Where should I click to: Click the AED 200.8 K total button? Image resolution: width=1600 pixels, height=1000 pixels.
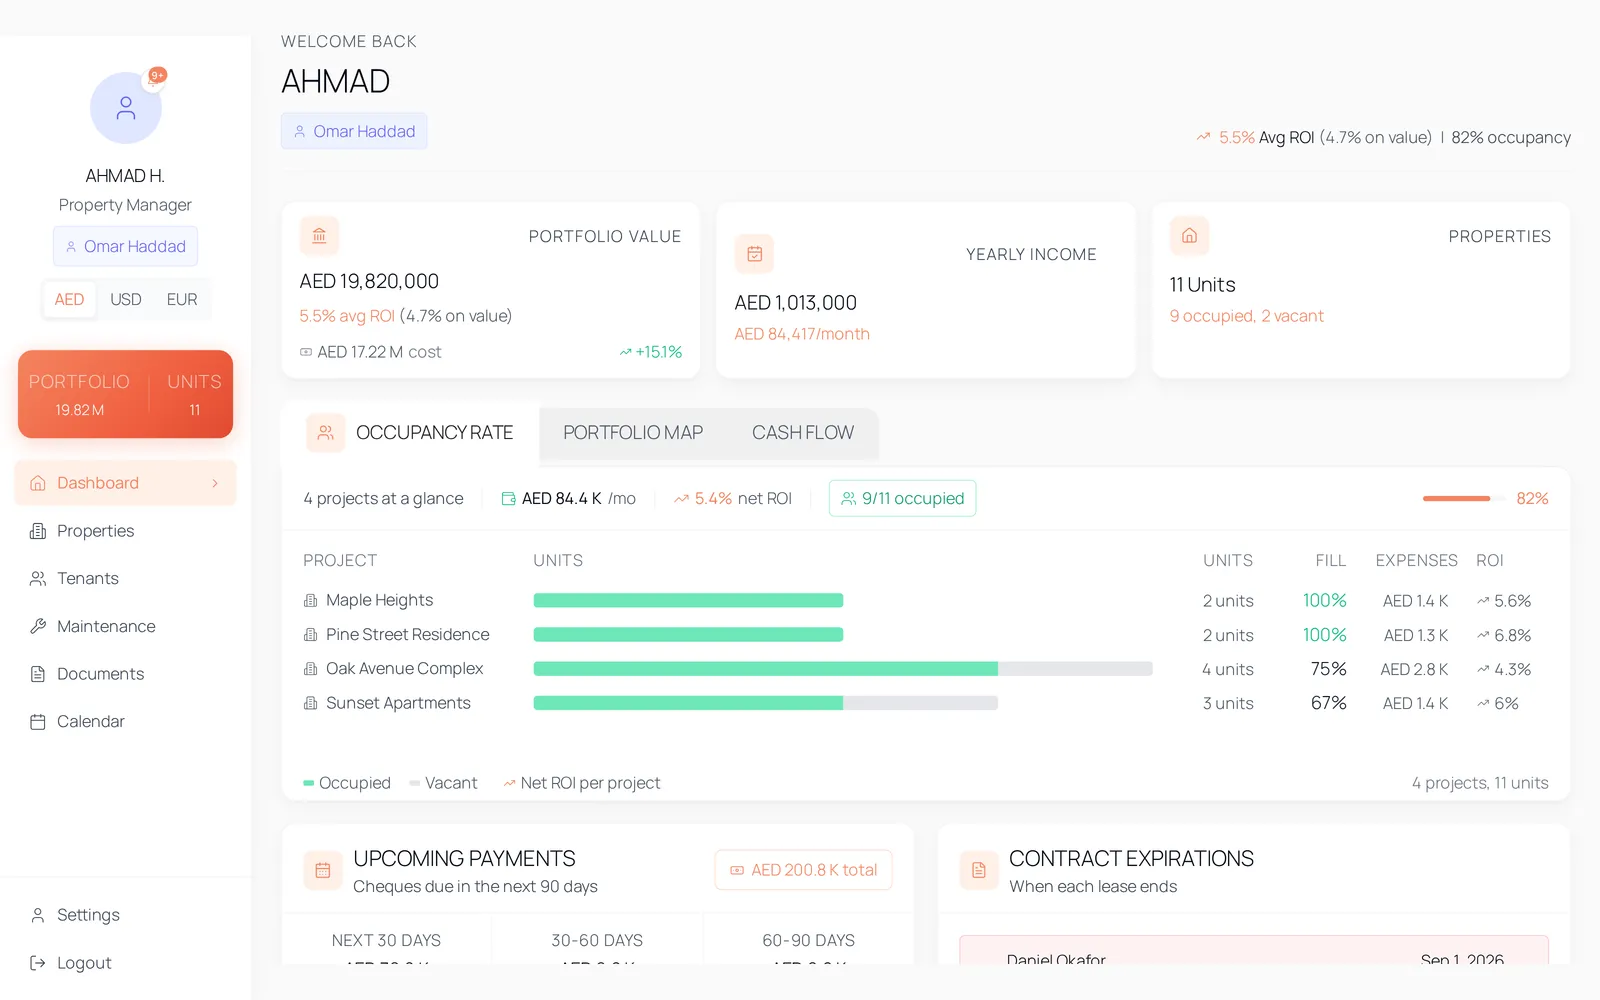click(x=804, y=870)
